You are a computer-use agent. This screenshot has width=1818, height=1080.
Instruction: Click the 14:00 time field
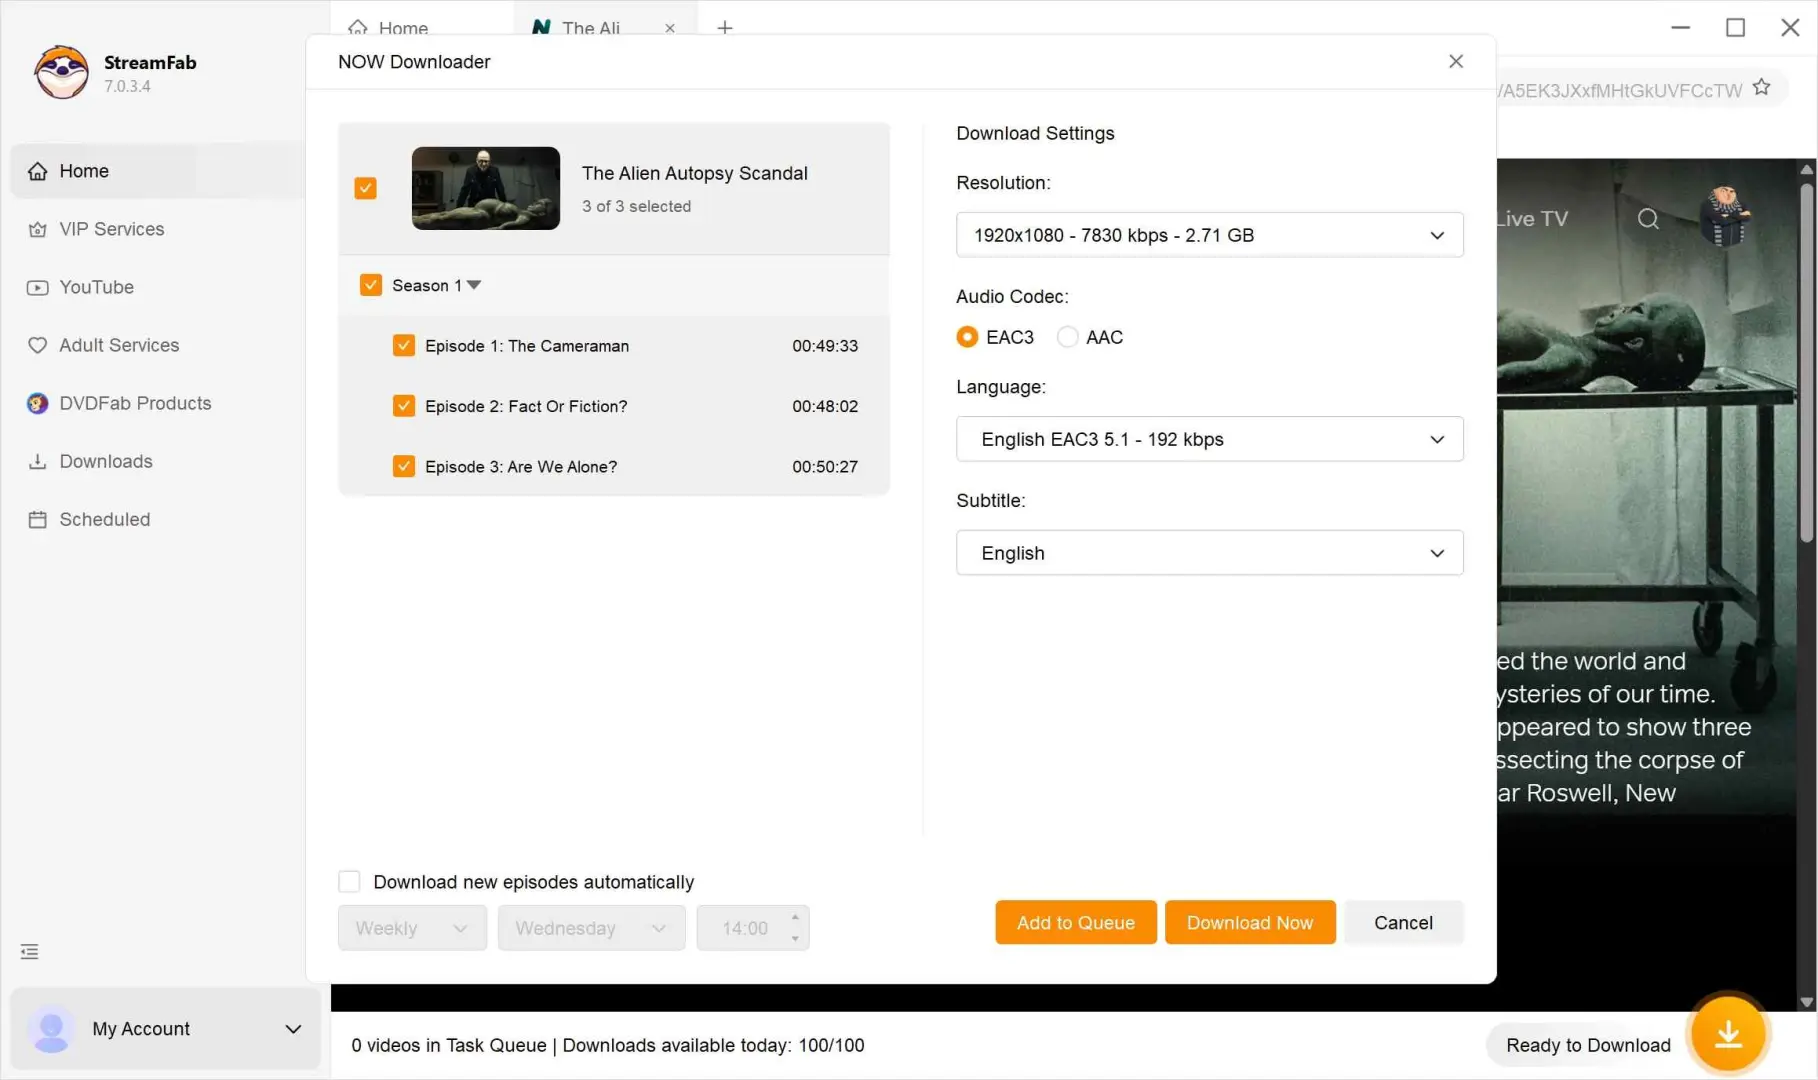pyautogui.click(x=745, y=928)
